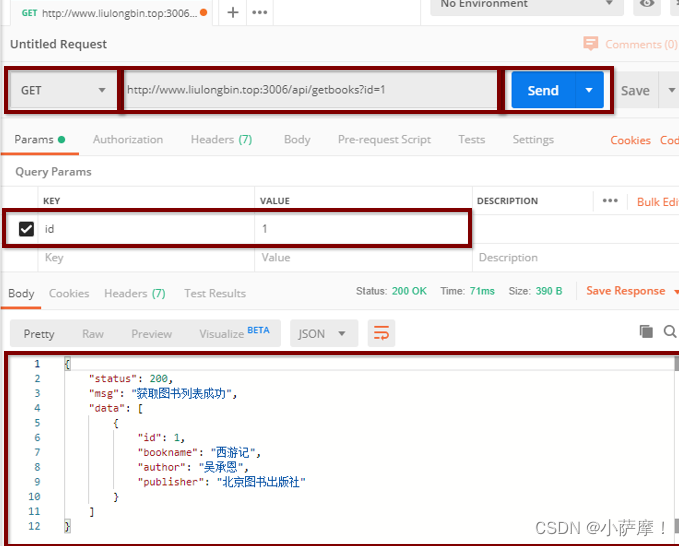The image size is (679, 546).
Task: Uncheck the id query param checkbox
Action: [26, 229]
